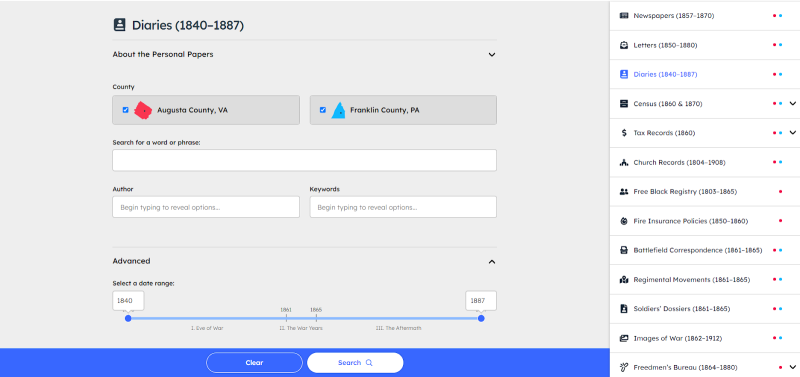800x377 pixels.
Task: Click the Tax Records dollar icon
Action: 623,133
